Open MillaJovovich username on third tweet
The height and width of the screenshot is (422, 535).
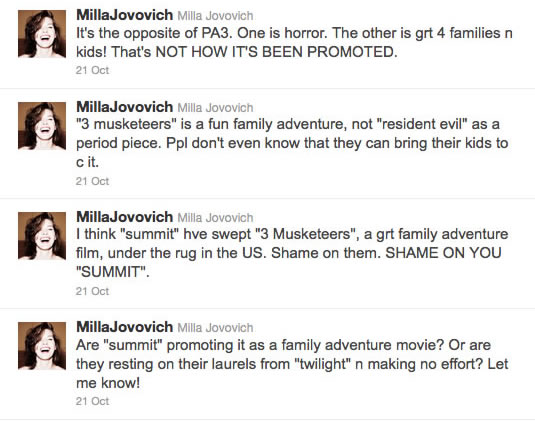[124, 217]
